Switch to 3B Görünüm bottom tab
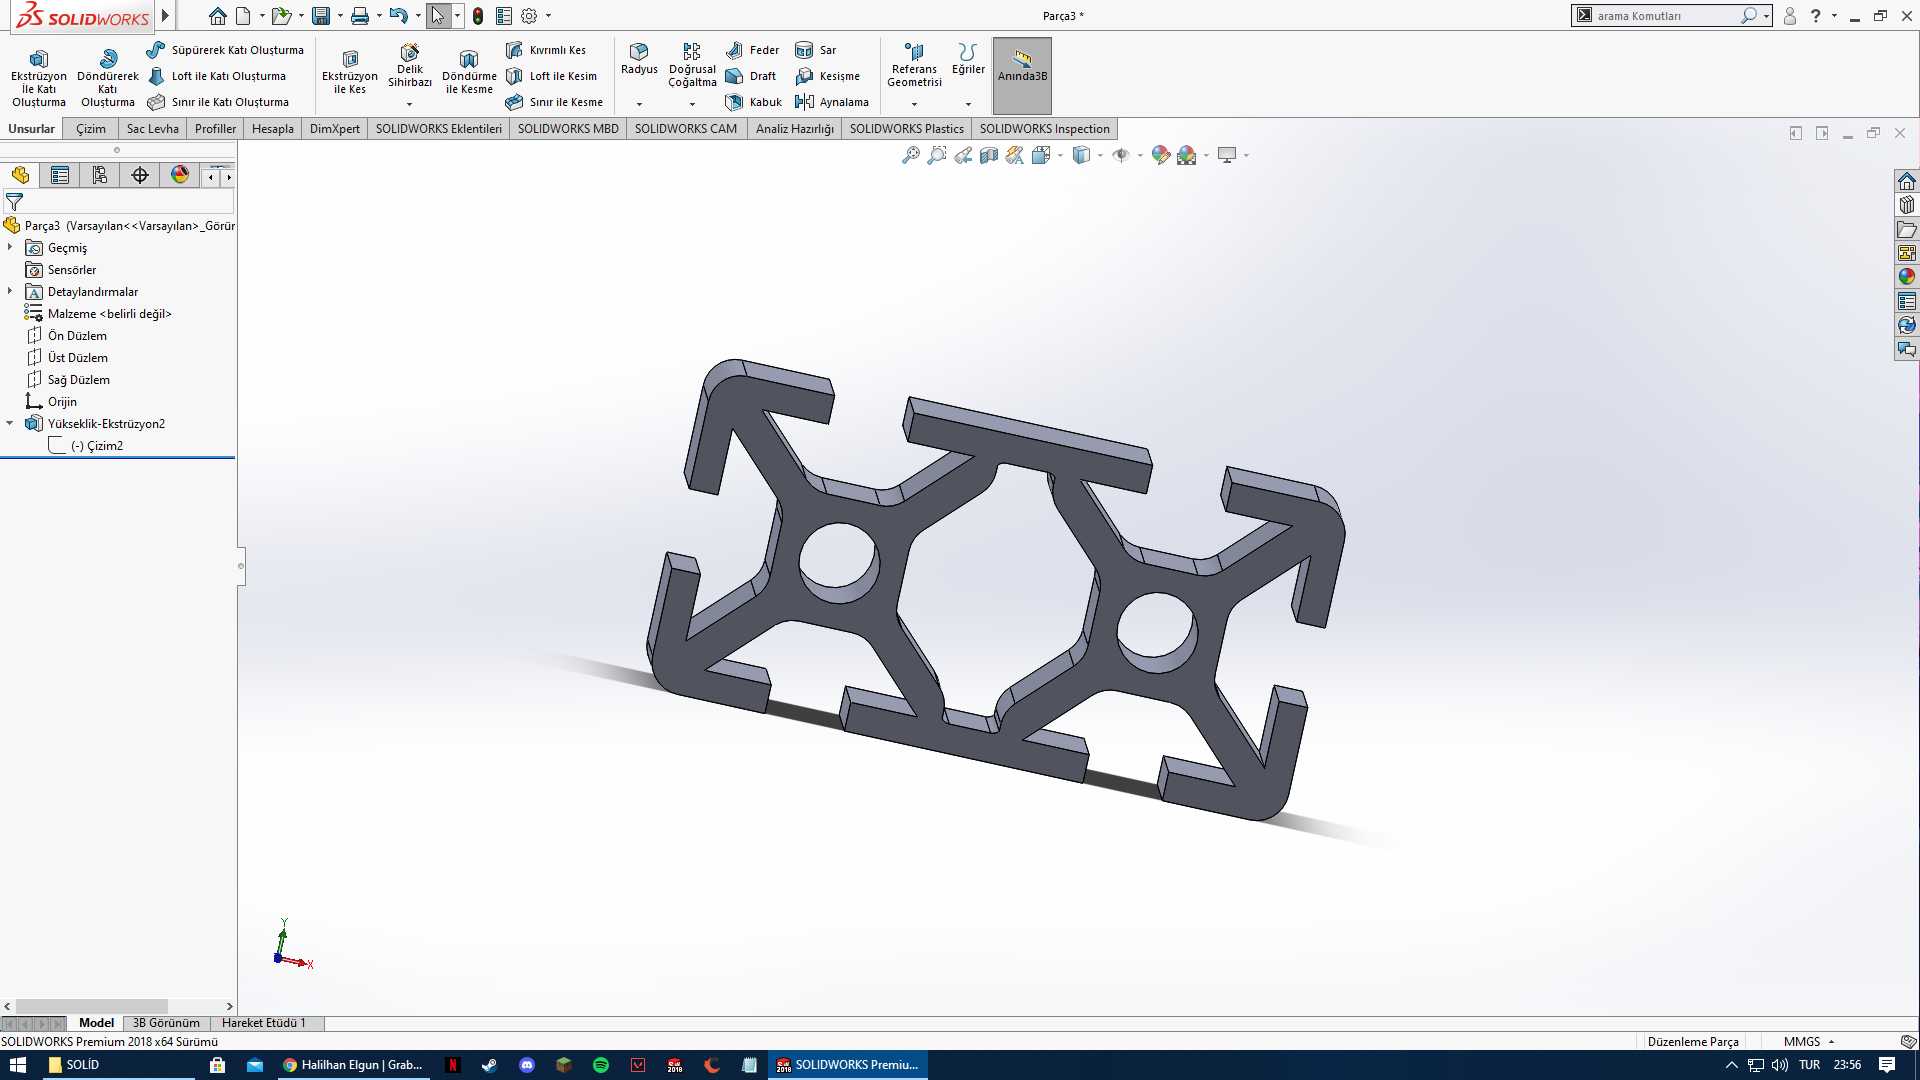The width and height of the screenshot is (1920, 1080). 166,1023
